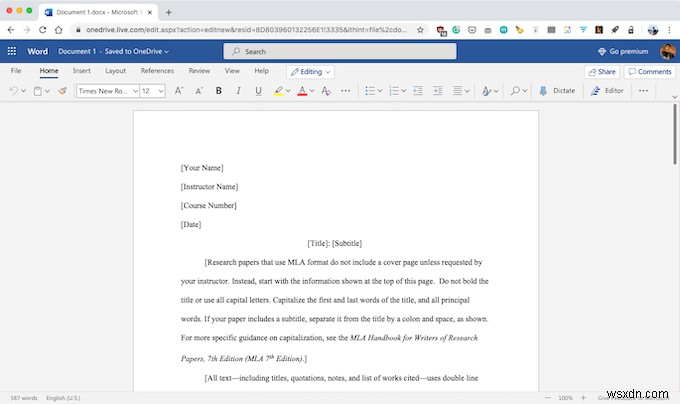Open more font options ellipsis
680x404 pixels.
pos(346,91)
